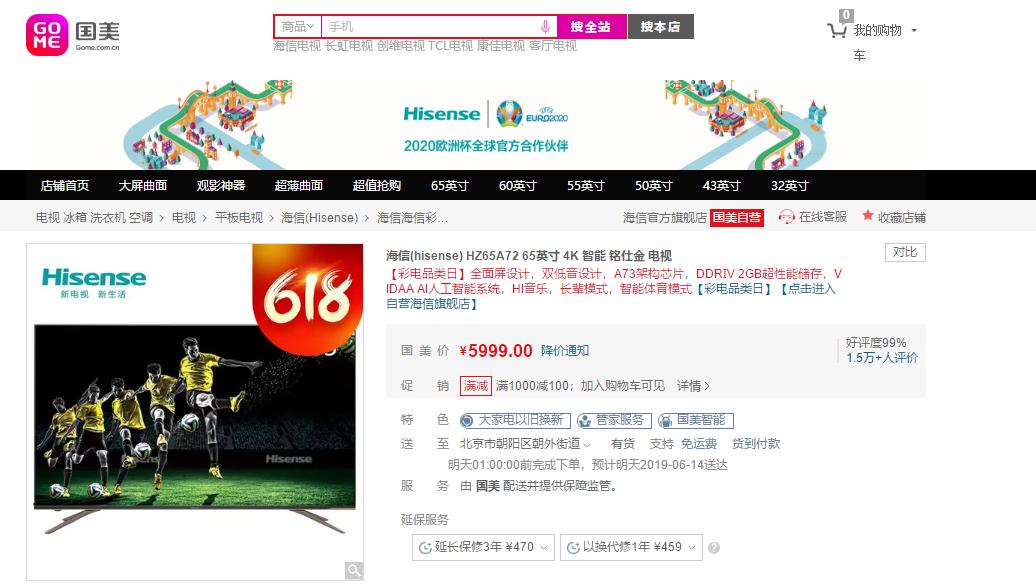The image size is (1036, 588).
Task: Expand the 我的购物车 dropdown arrow
Action: pos(914,30)
